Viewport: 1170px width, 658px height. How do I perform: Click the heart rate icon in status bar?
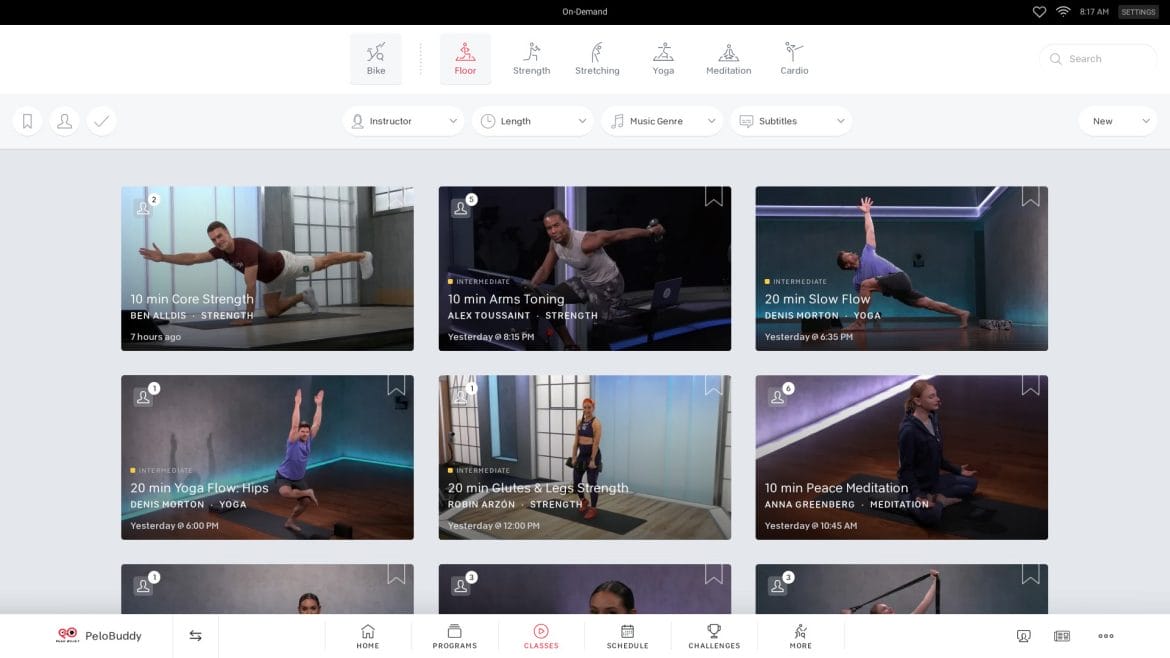[x=1039, y=12]
